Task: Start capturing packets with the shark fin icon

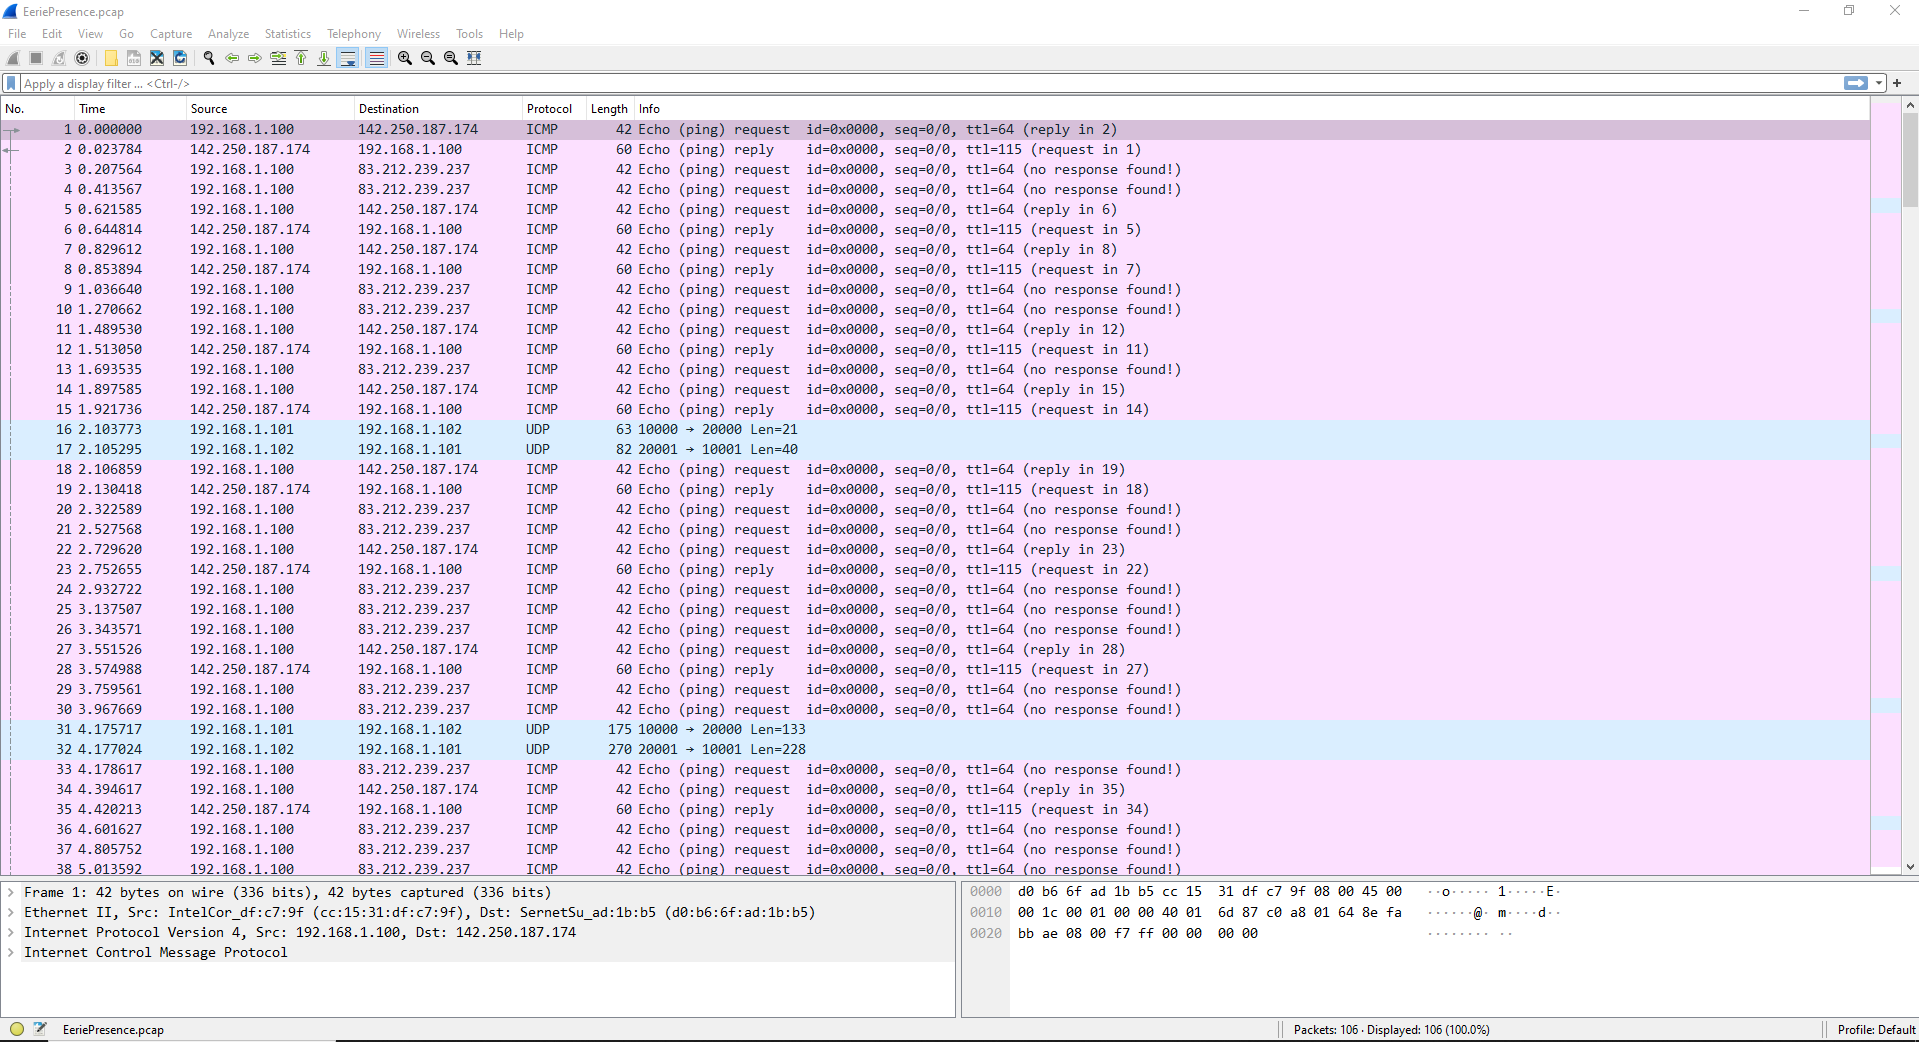Action: [13, 58]
